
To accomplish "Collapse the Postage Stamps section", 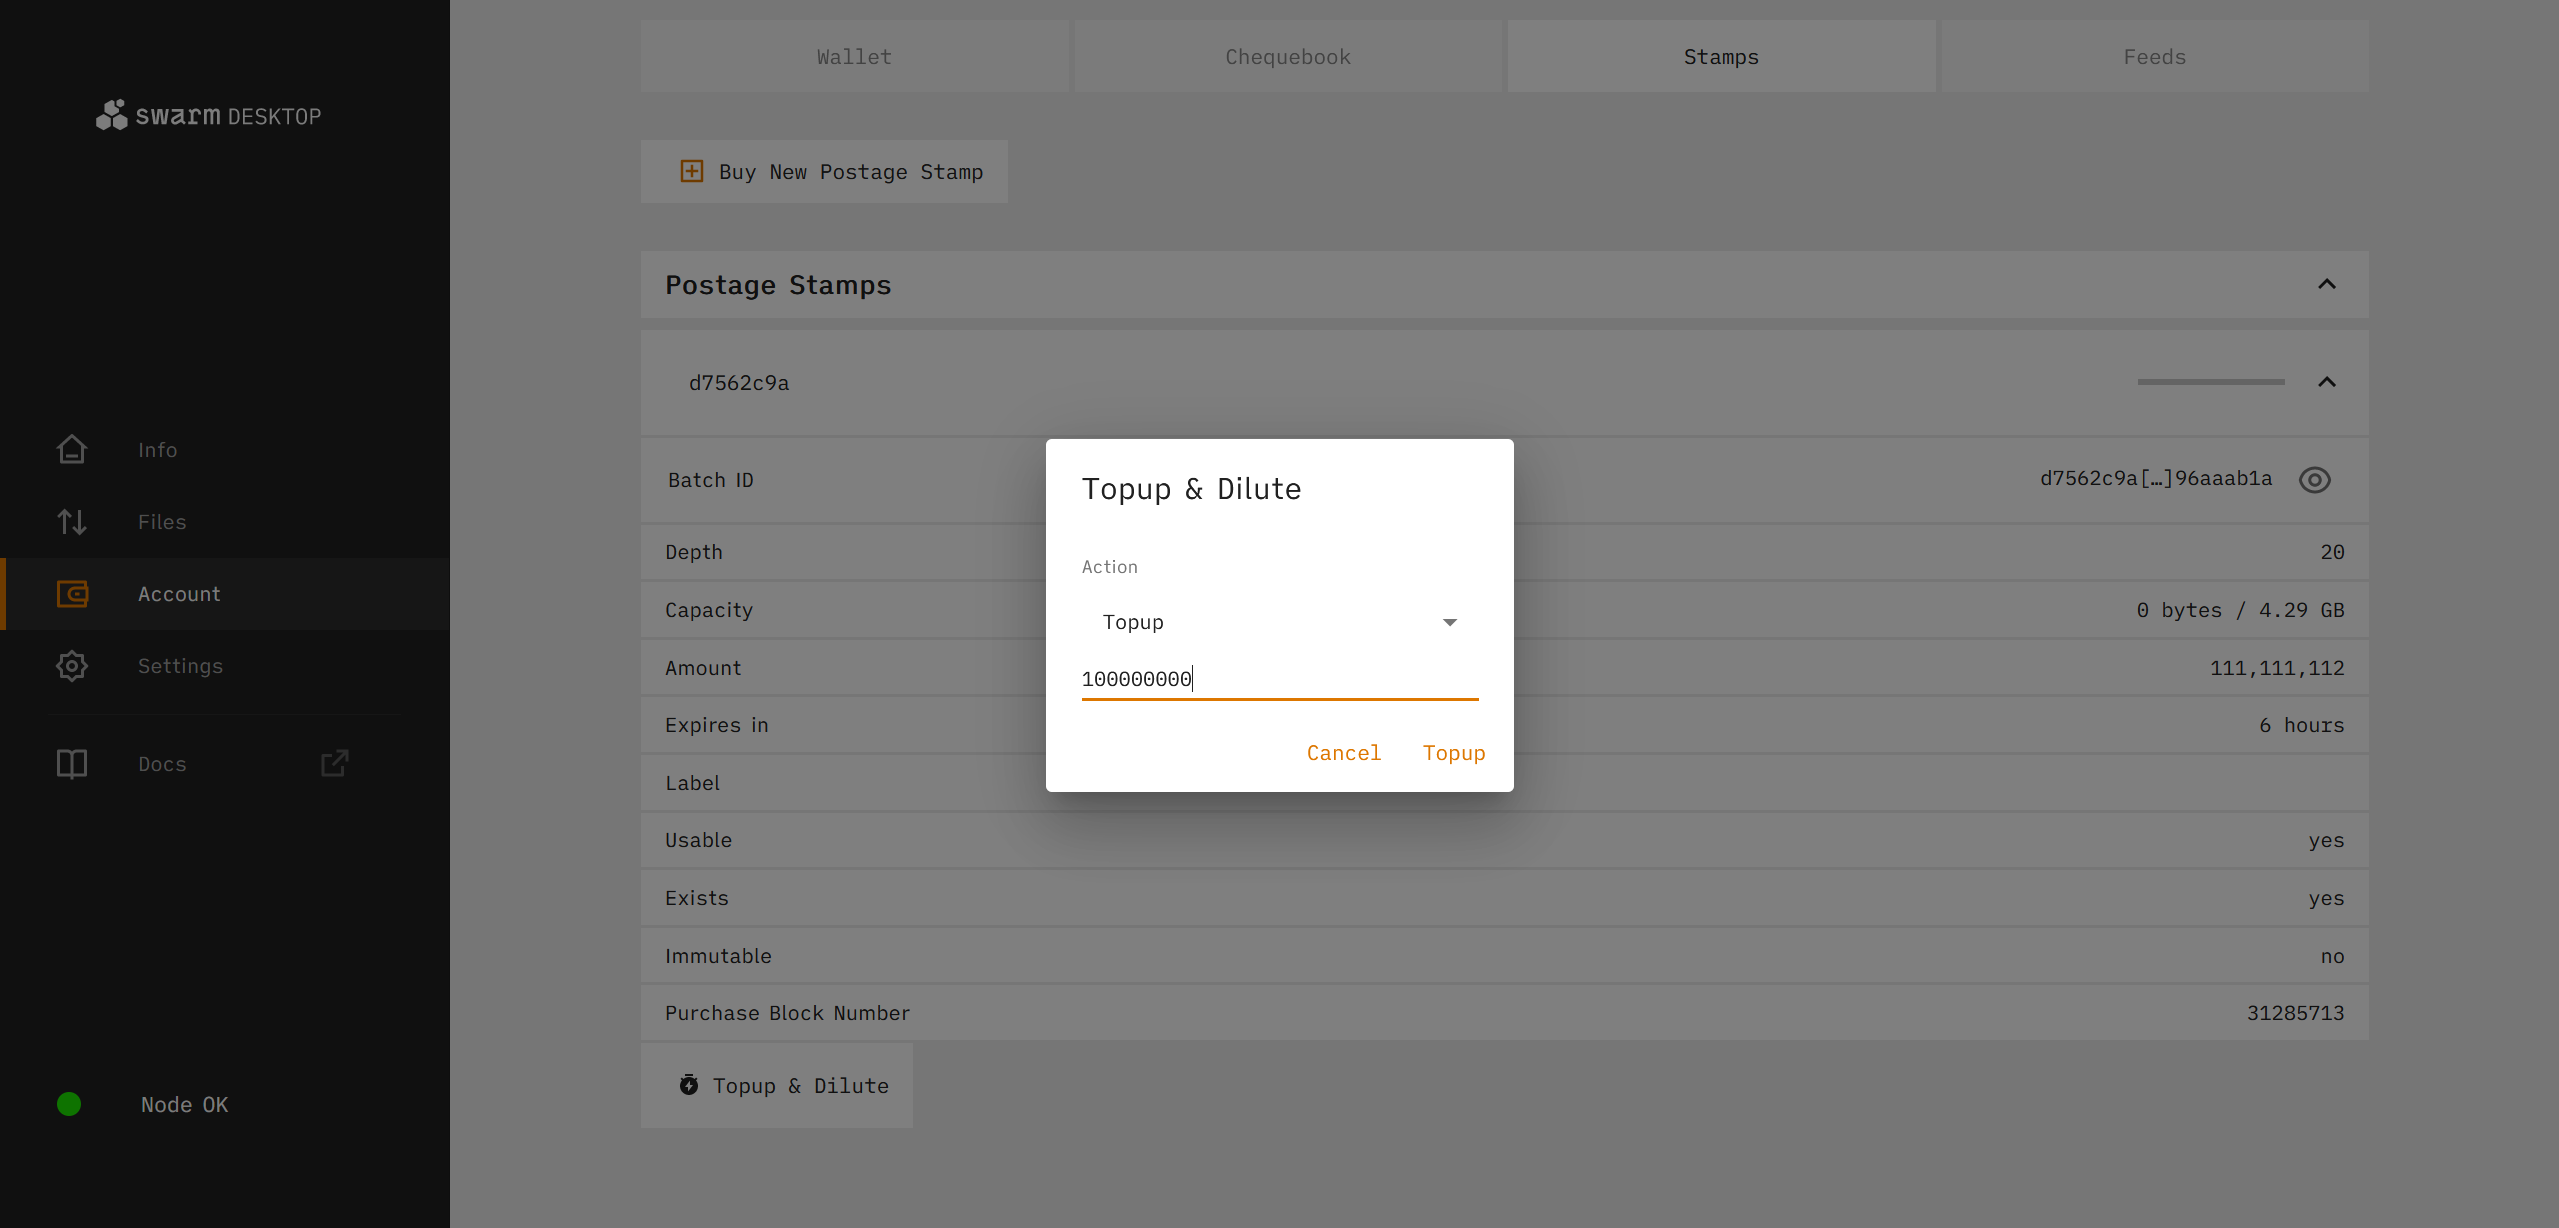I will pyautogui.click(x=2327, y=285).
